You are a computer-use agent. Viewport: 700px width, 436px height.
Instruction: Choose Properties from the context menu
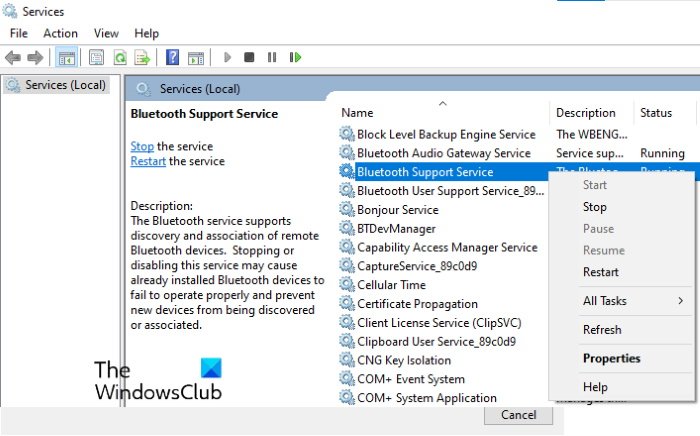point(611,359)
